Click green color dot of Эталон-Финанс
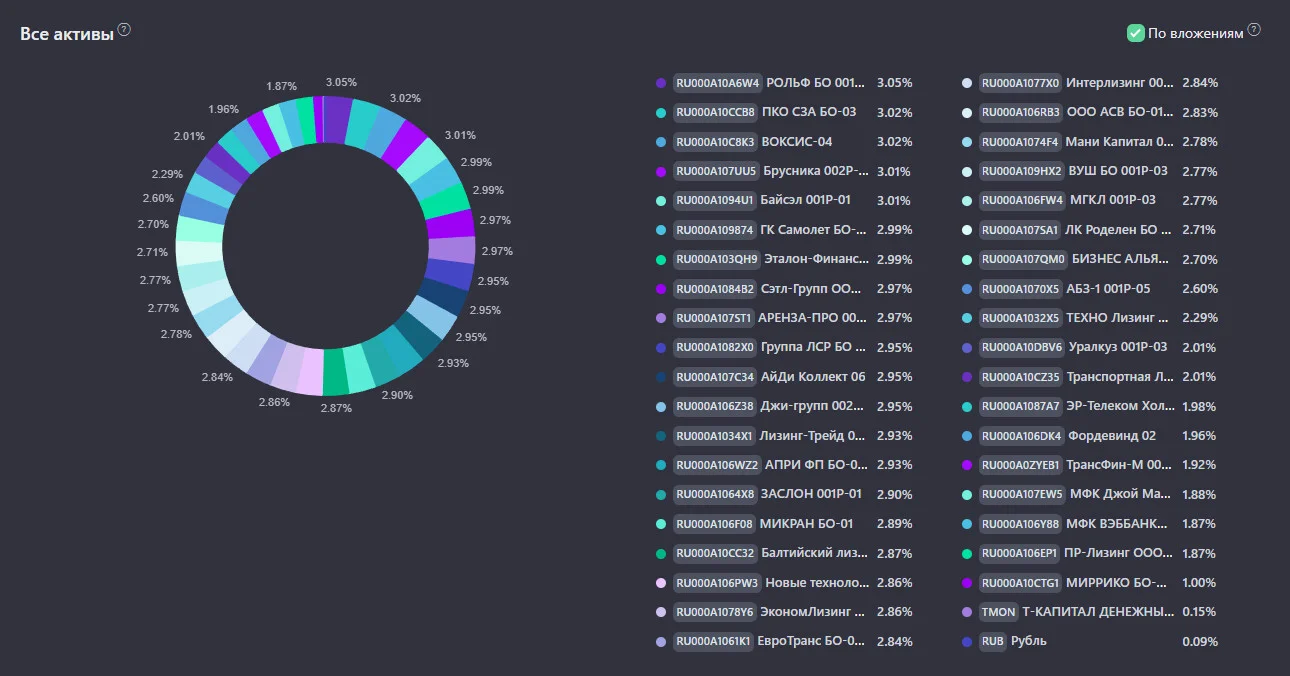The height and width of the screenshot is (676, 1290). 661,260
